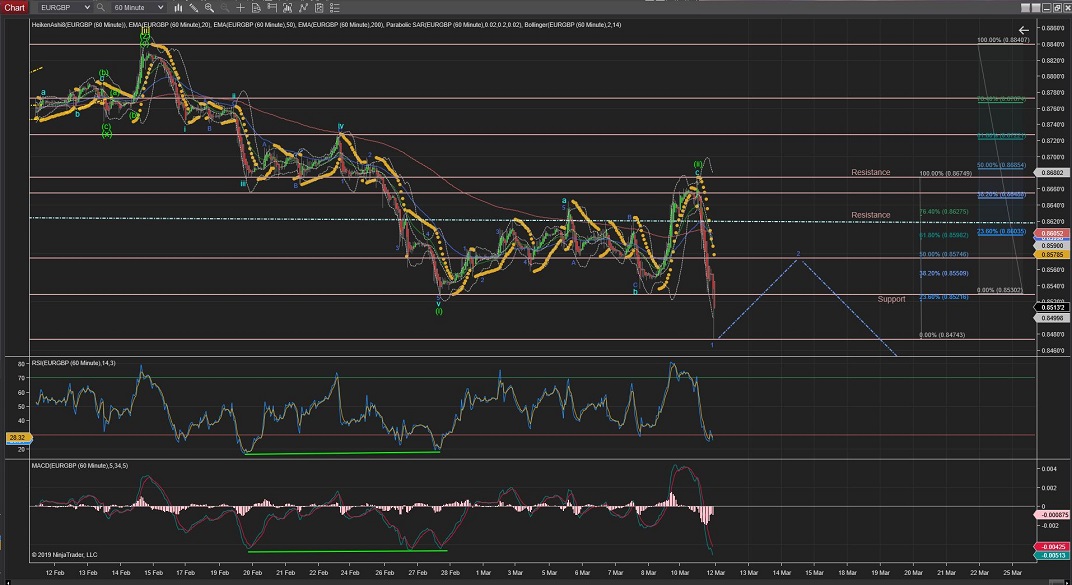Image resolution: width=1072 pixels, height=585 pixels.
Task: Click the RSI(EURGBP (60 Minute),14,3) panel label
Action: click(x=73, y=363)
